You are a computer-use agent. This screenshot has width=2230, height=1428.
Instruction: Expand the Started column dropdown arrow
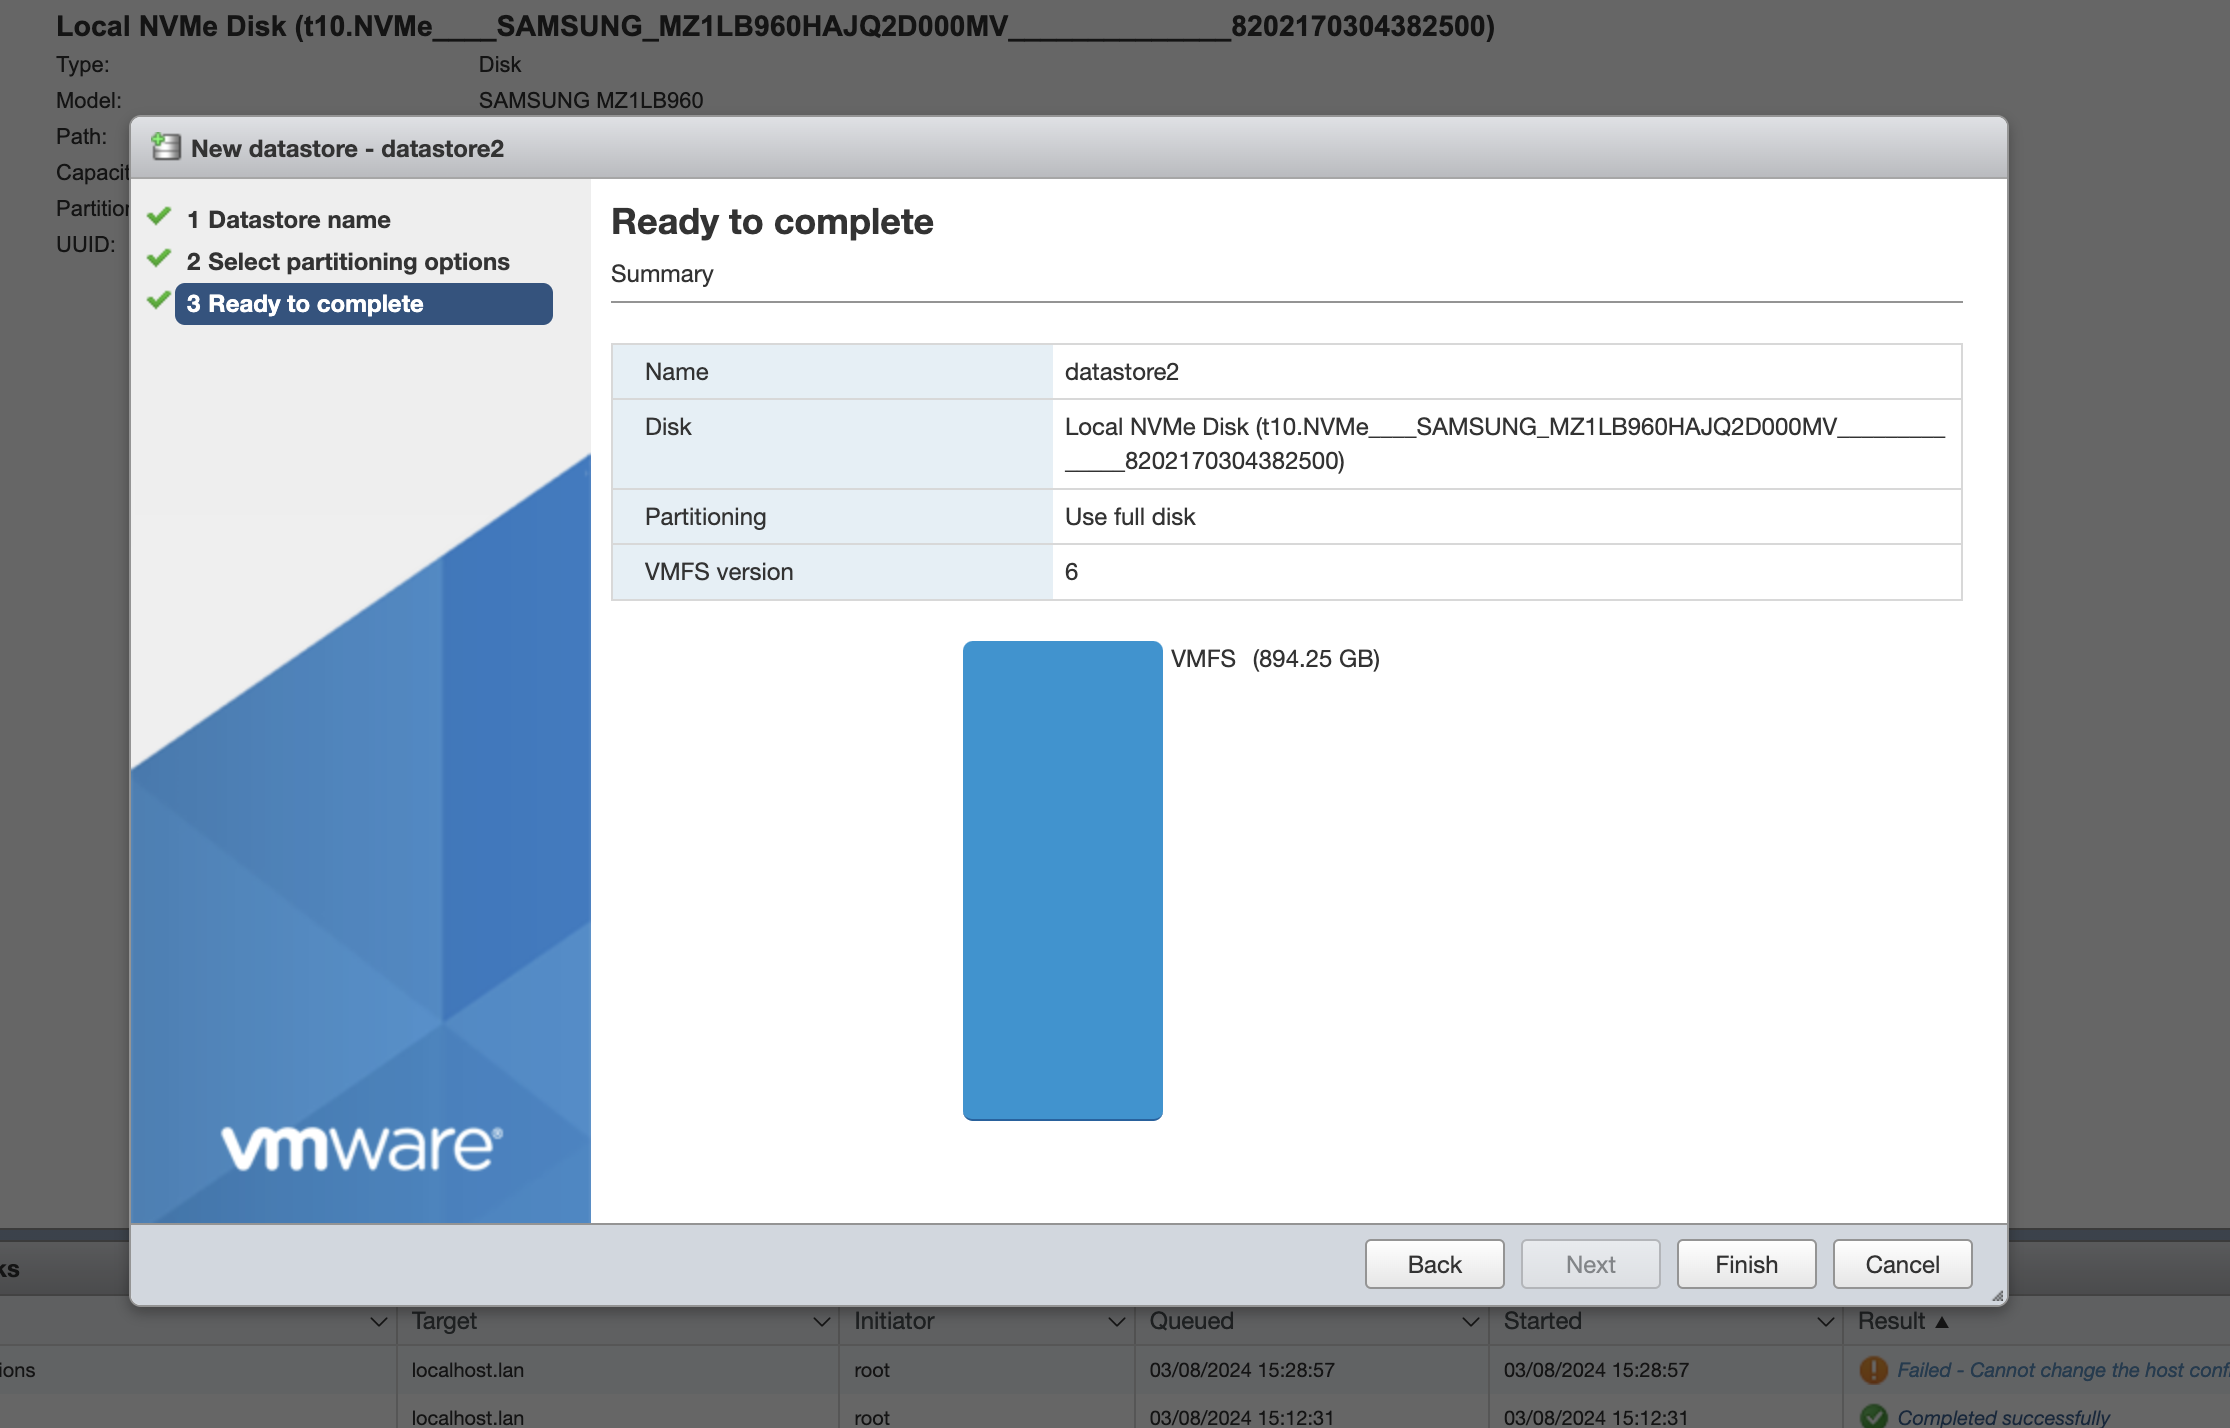tap(1825, 1322)
